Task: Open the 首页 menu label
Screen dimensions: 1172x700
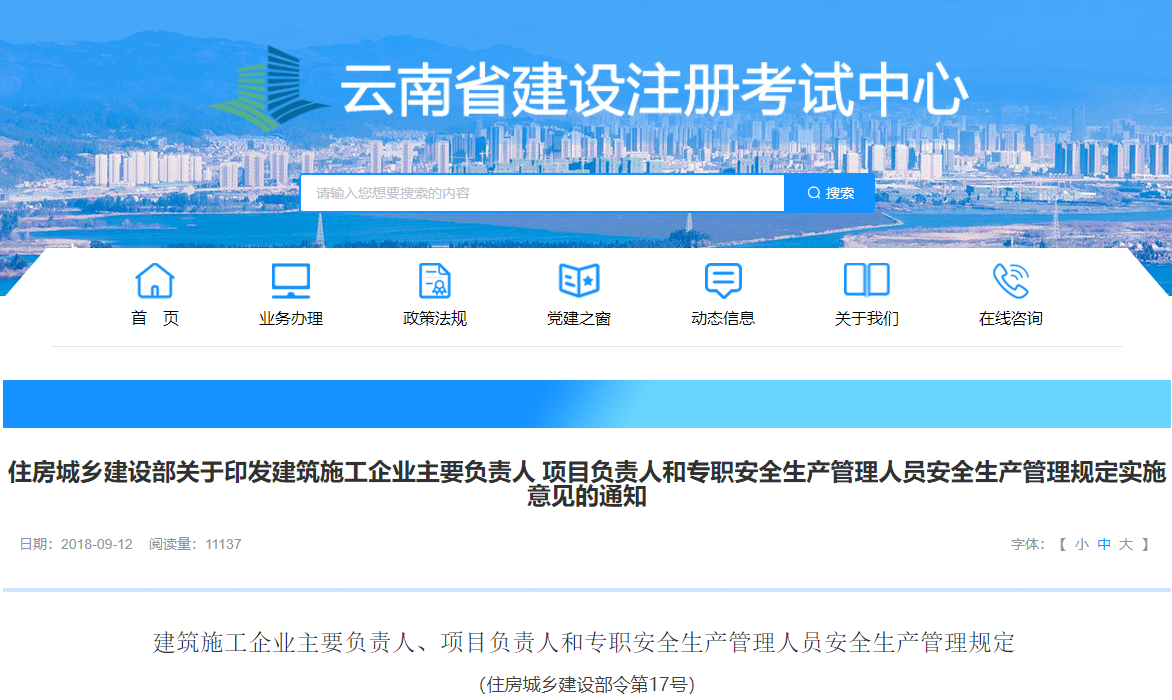Action: tap(155, 318)
